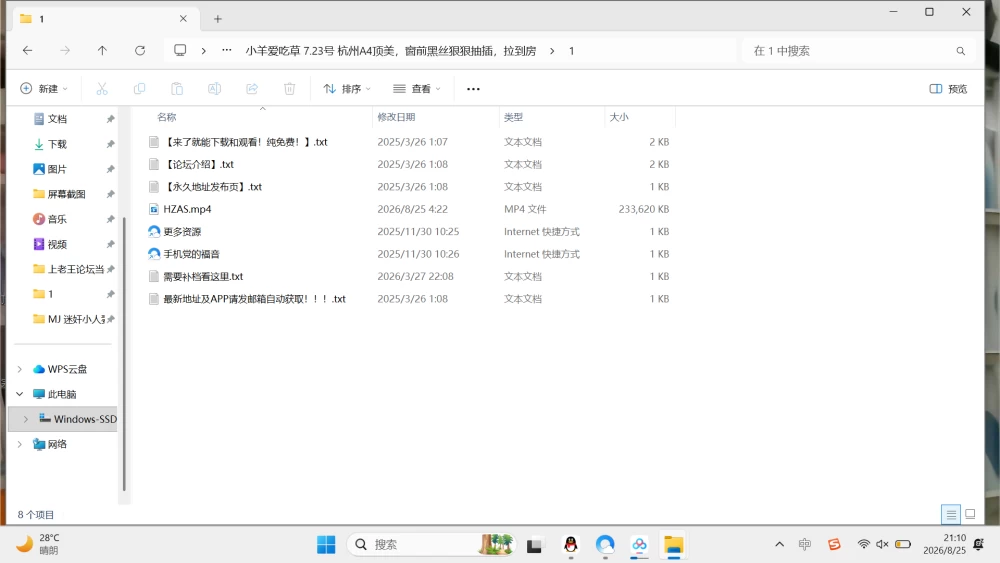Select the shortcut 更多资源
Screen dimensions: 1000x563
click(182, 231)
